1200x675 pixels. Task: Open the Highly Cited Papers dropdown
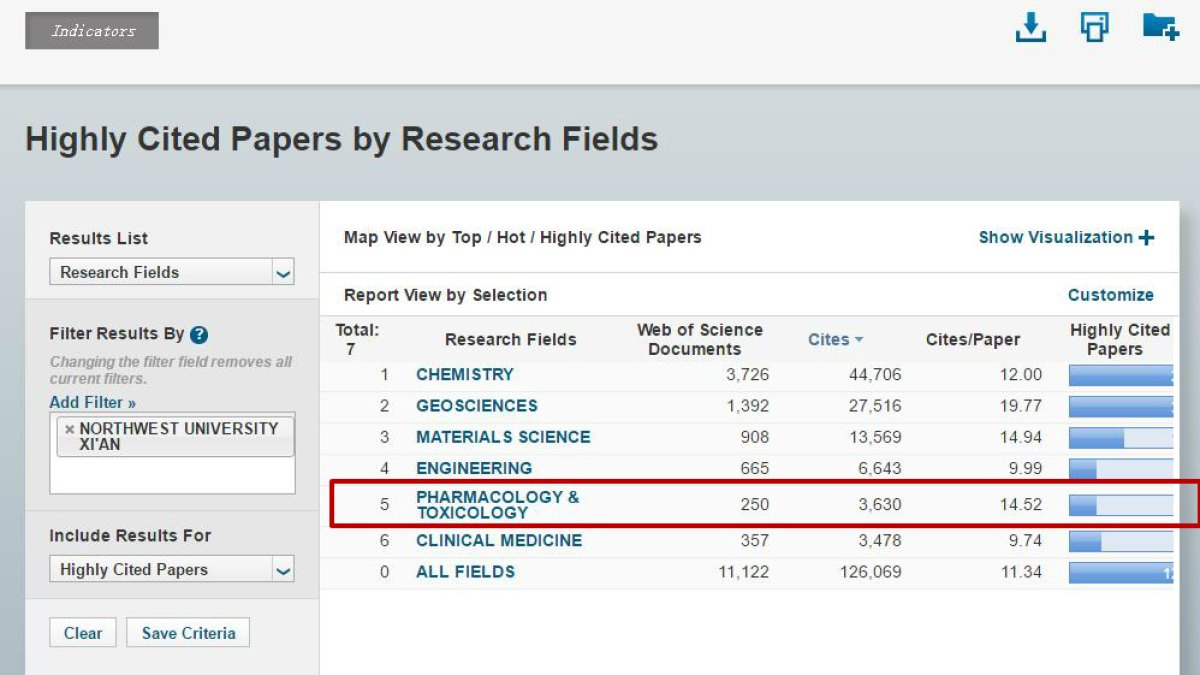(172, 570)
